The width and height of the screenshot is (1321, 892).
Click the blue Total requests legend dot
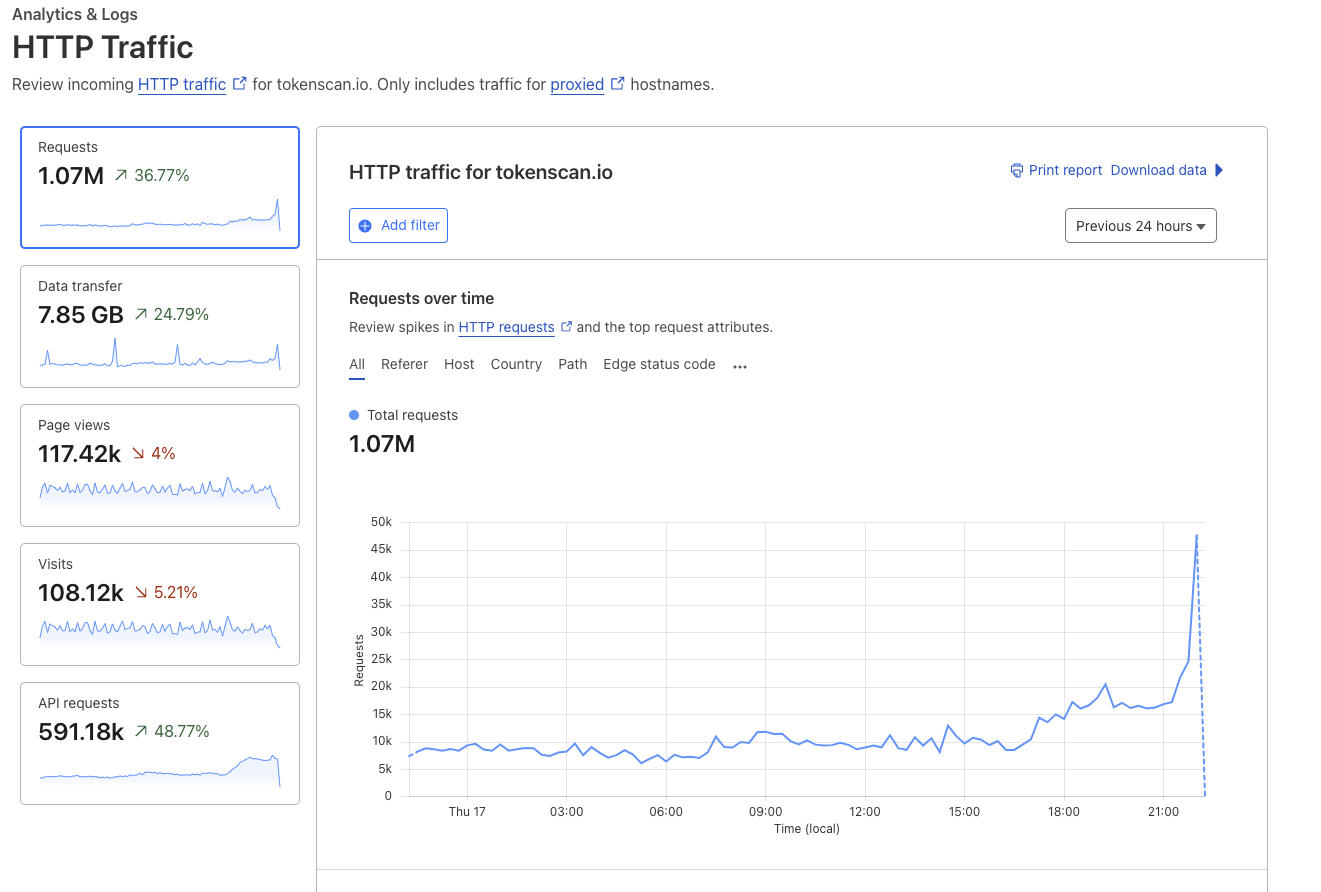pyautogui.click(x=354, y=415)
